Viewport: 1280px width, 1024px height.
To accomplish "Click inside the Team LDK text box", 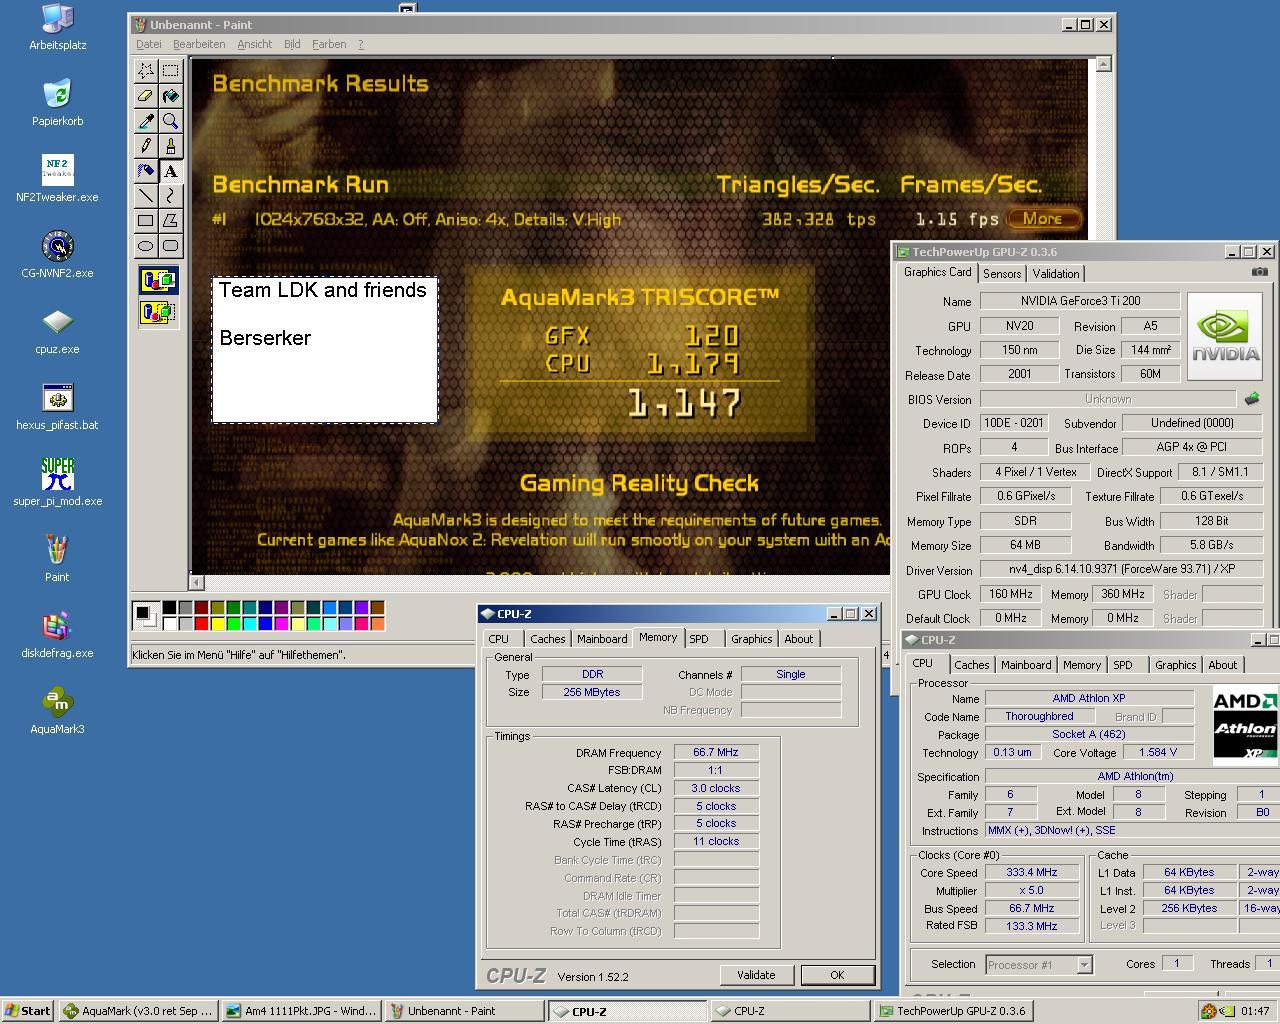I will [x=324, y=350].
